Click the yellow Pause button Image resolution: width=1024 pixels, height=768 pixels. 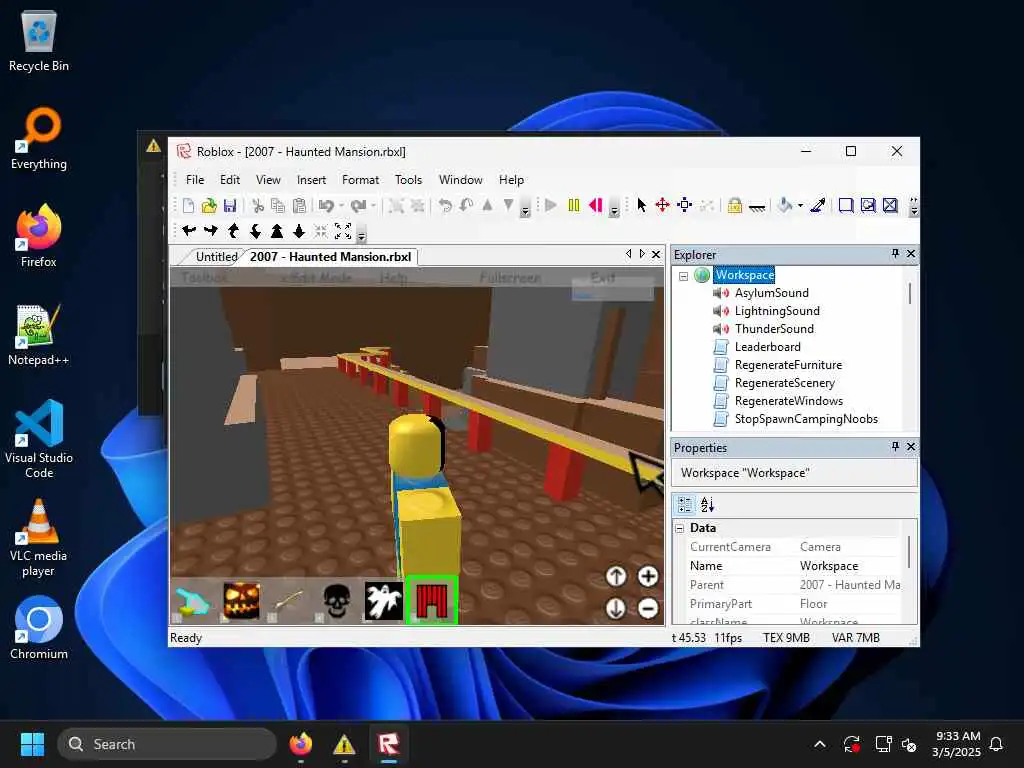tap(573, 206)
